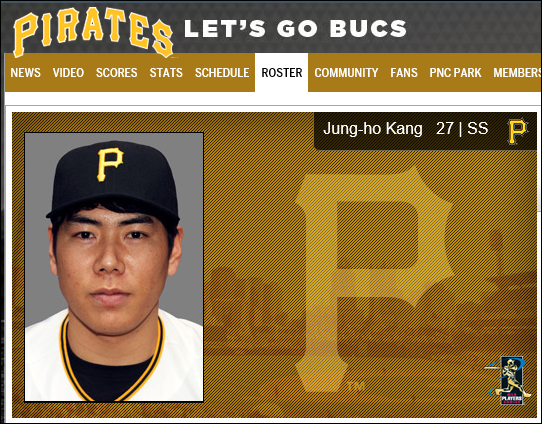Open the Video section
The width and height of the screenshot is (542, 424).
coord(68,73)
